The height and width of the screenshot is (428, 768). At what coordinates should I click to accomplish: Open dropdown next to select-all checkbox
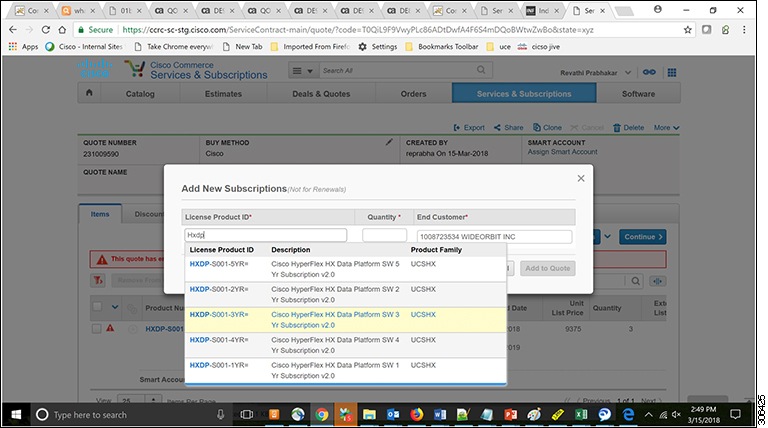115,307
